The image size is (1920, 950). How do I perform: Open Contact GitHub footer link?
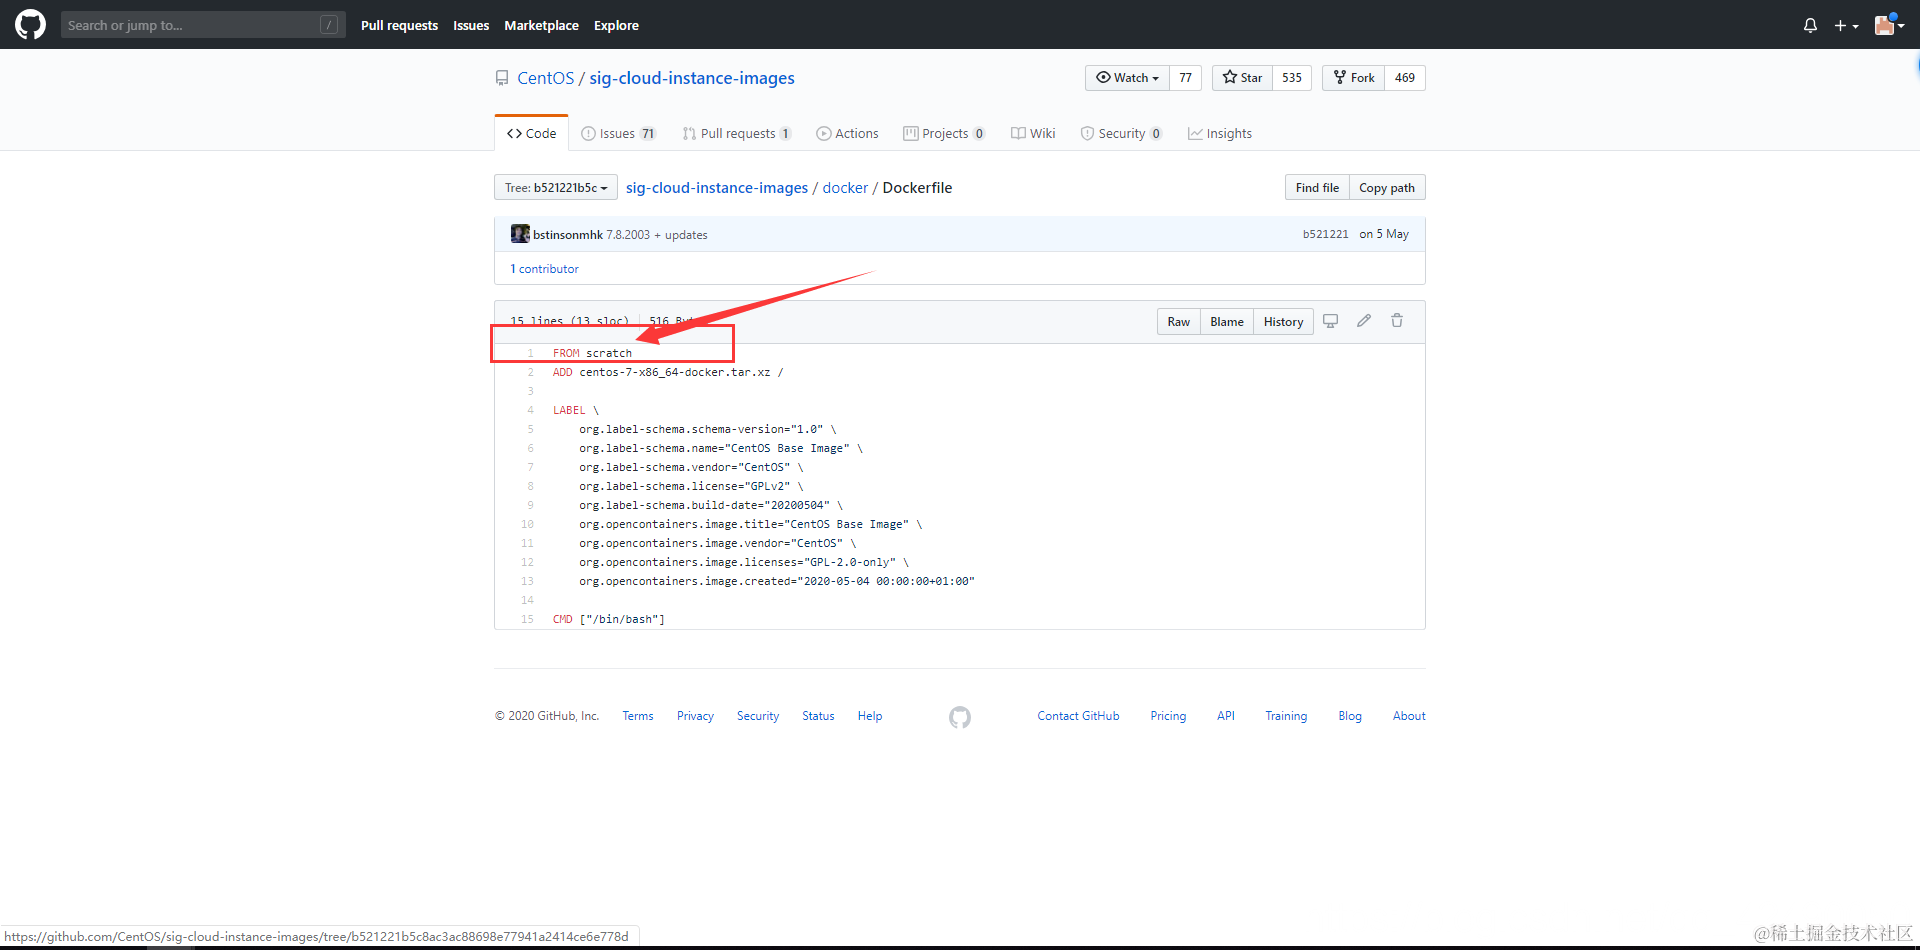1078,716
